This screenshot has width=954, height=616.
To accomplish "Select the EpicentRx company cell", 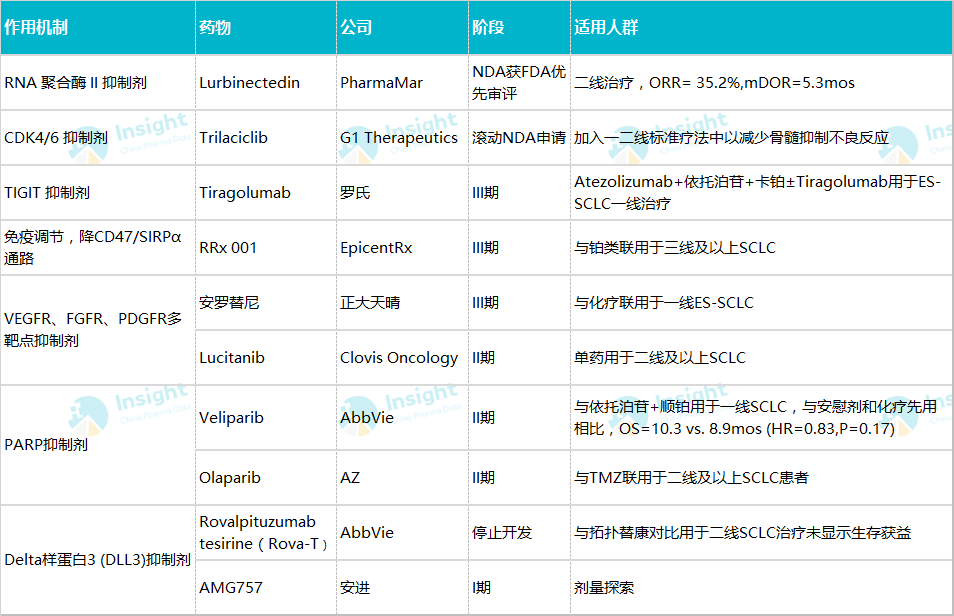I will (402, 248).
